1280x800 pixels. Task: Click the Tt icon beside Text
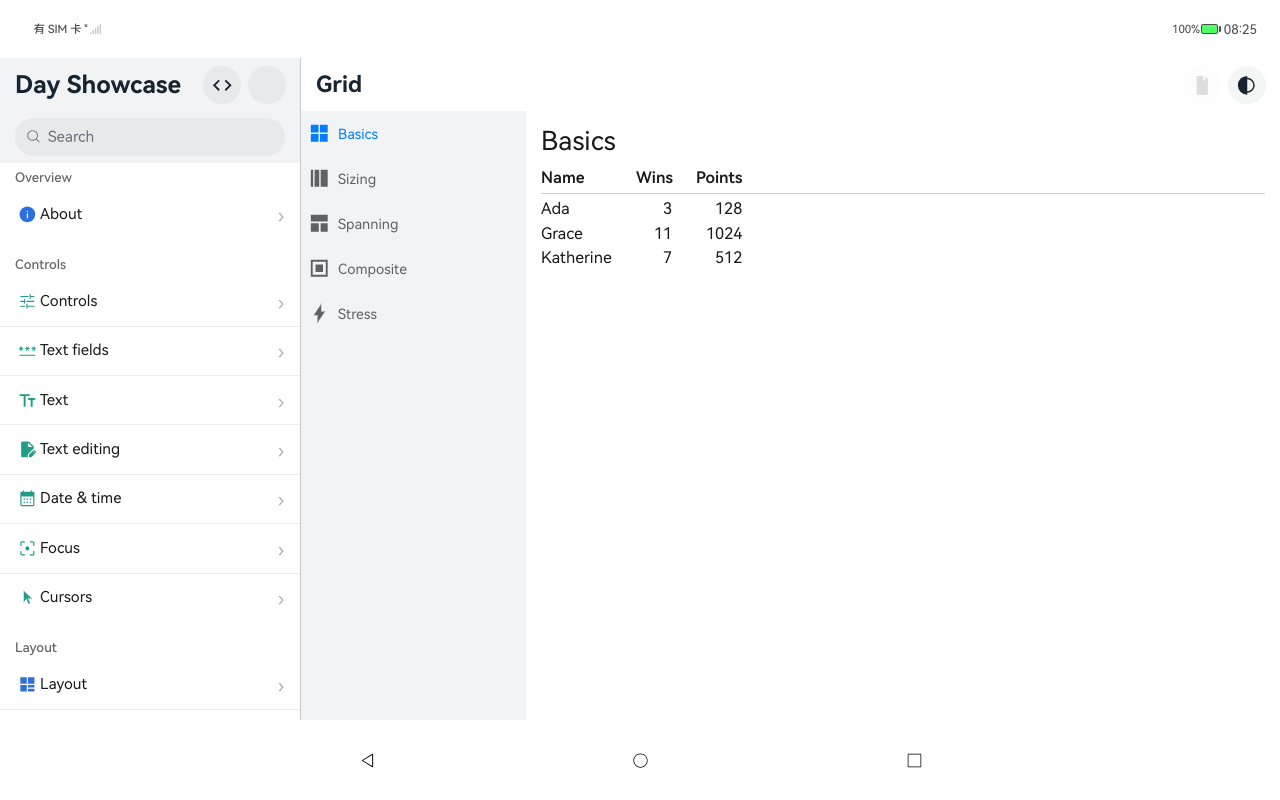tap(27, 400)
